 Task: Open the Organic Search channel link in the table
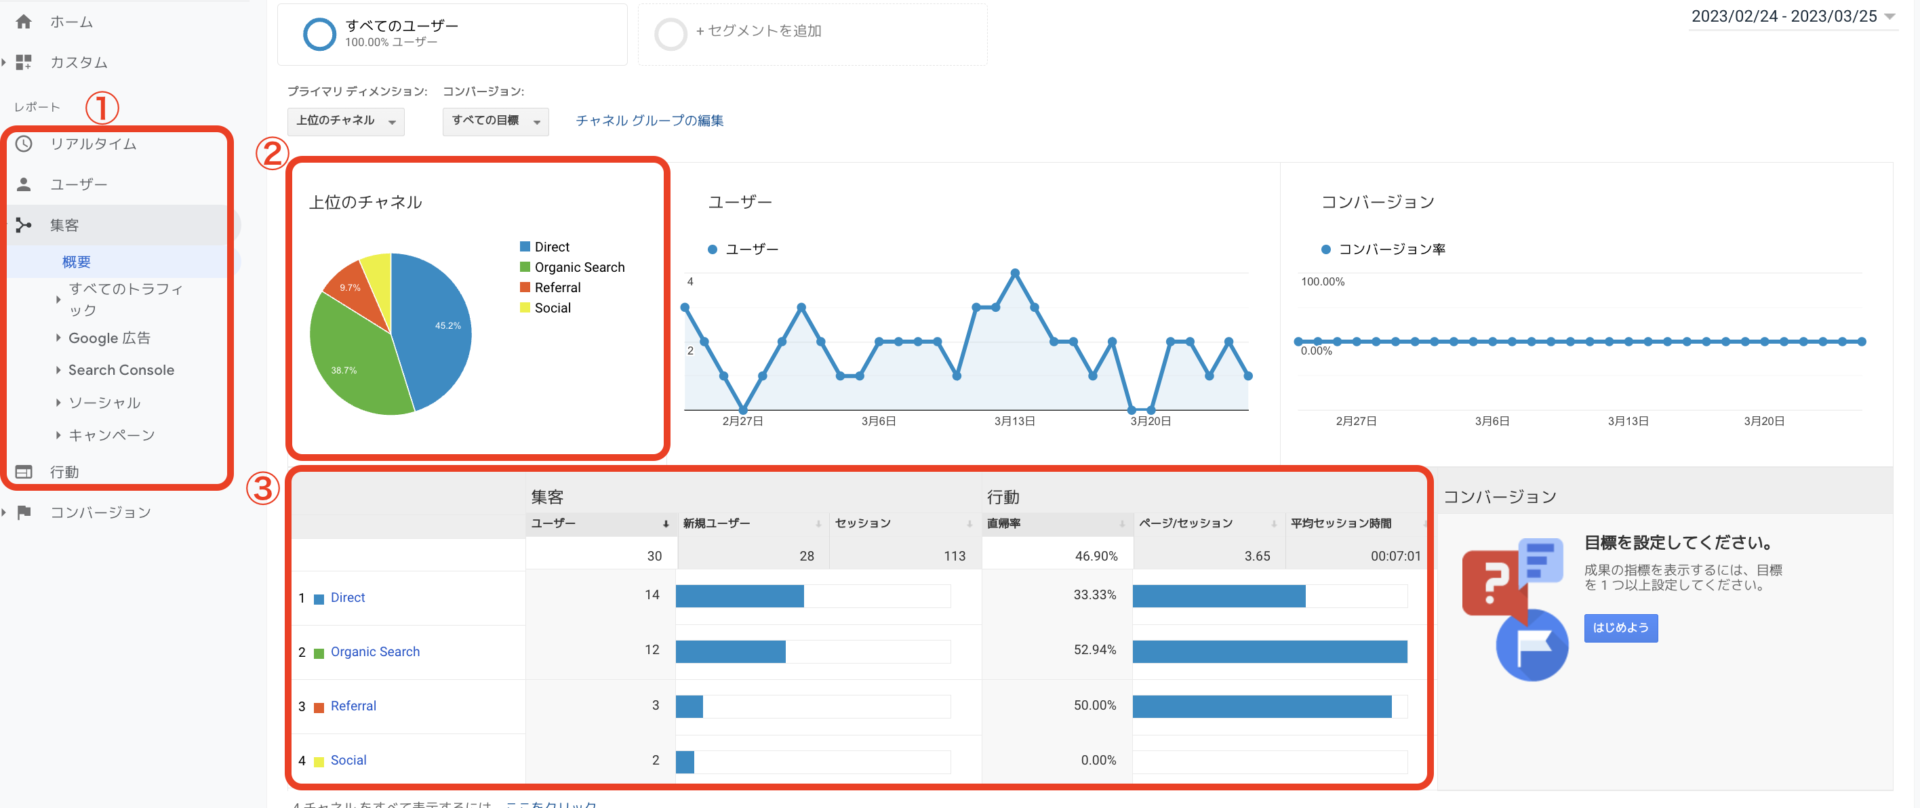(375, 652)
